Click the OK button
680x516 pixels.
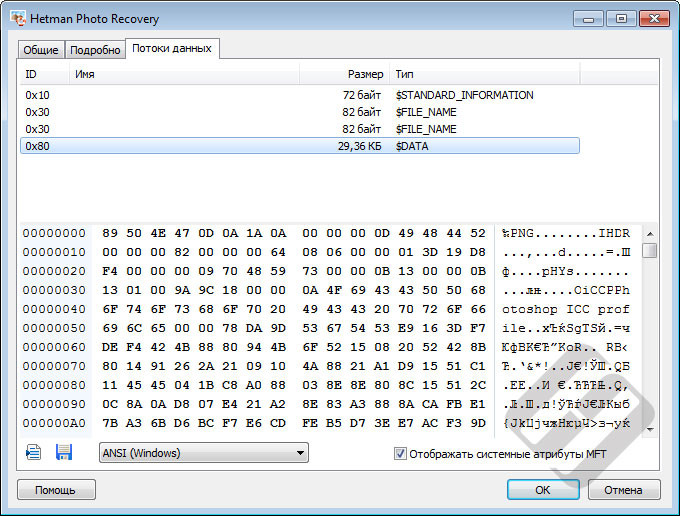[x=543, y=490]
